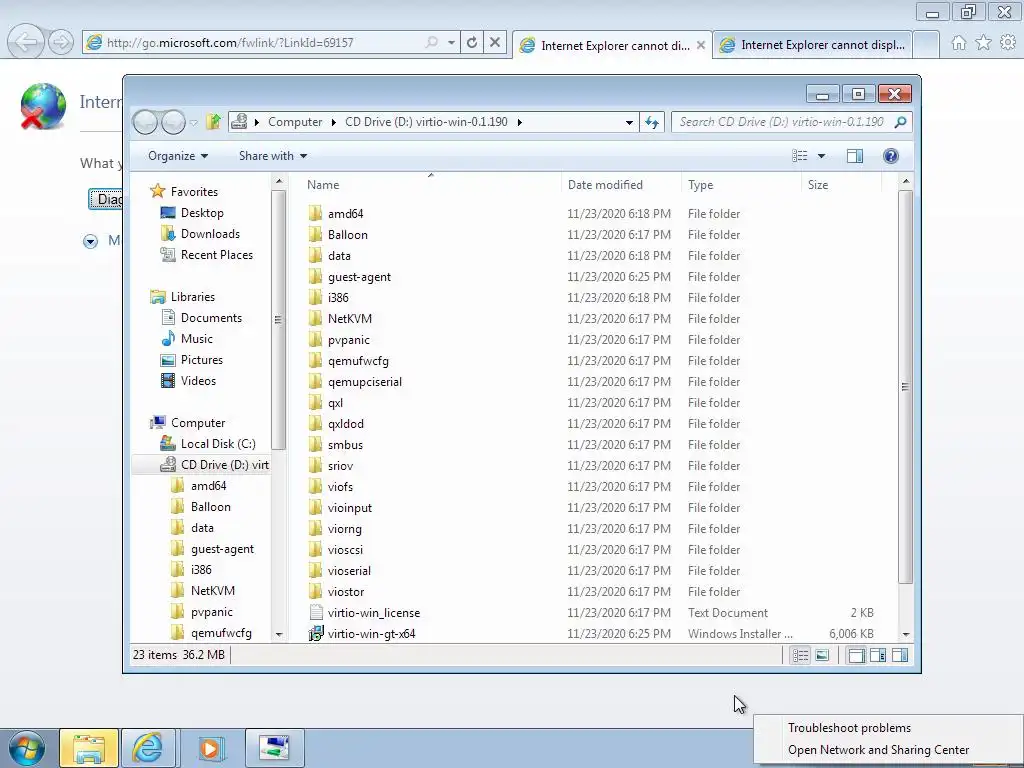The width and height of the screenshot is (1024, 768).
Task: Click recent pages dropdown beside Explorer nav buttons
Action: pyautogui.click(x=193, y=122)
